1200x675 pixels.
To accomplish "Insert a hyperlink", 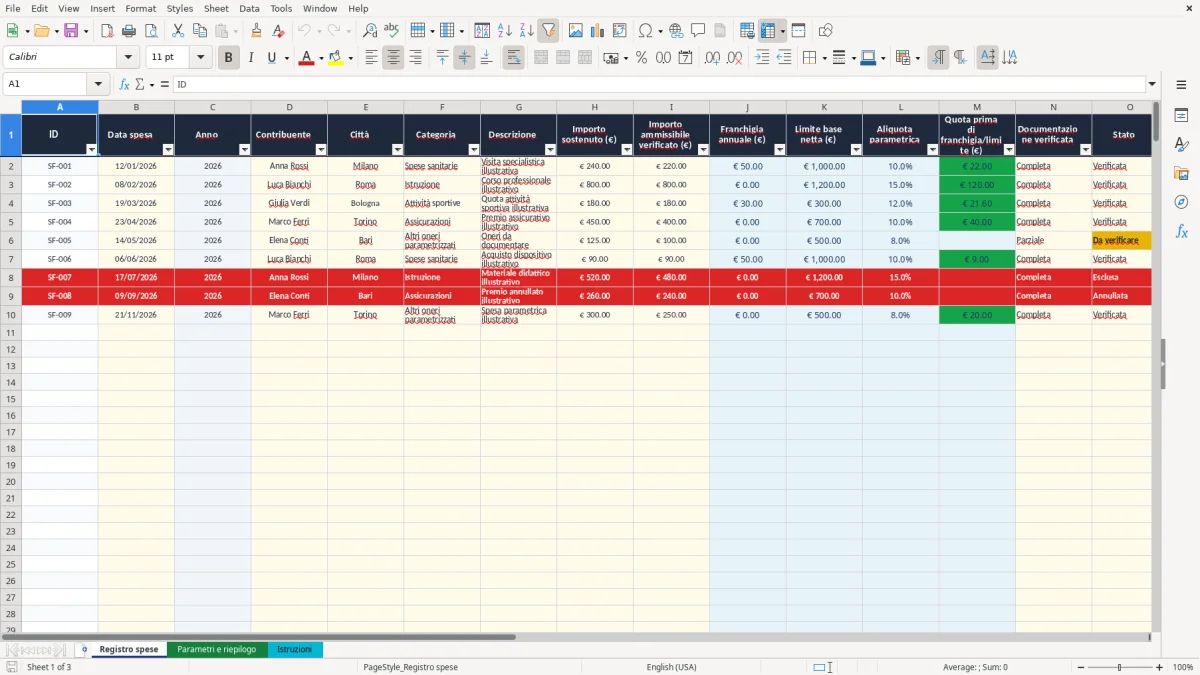I will pyautogui.click(x=676, y=31).
